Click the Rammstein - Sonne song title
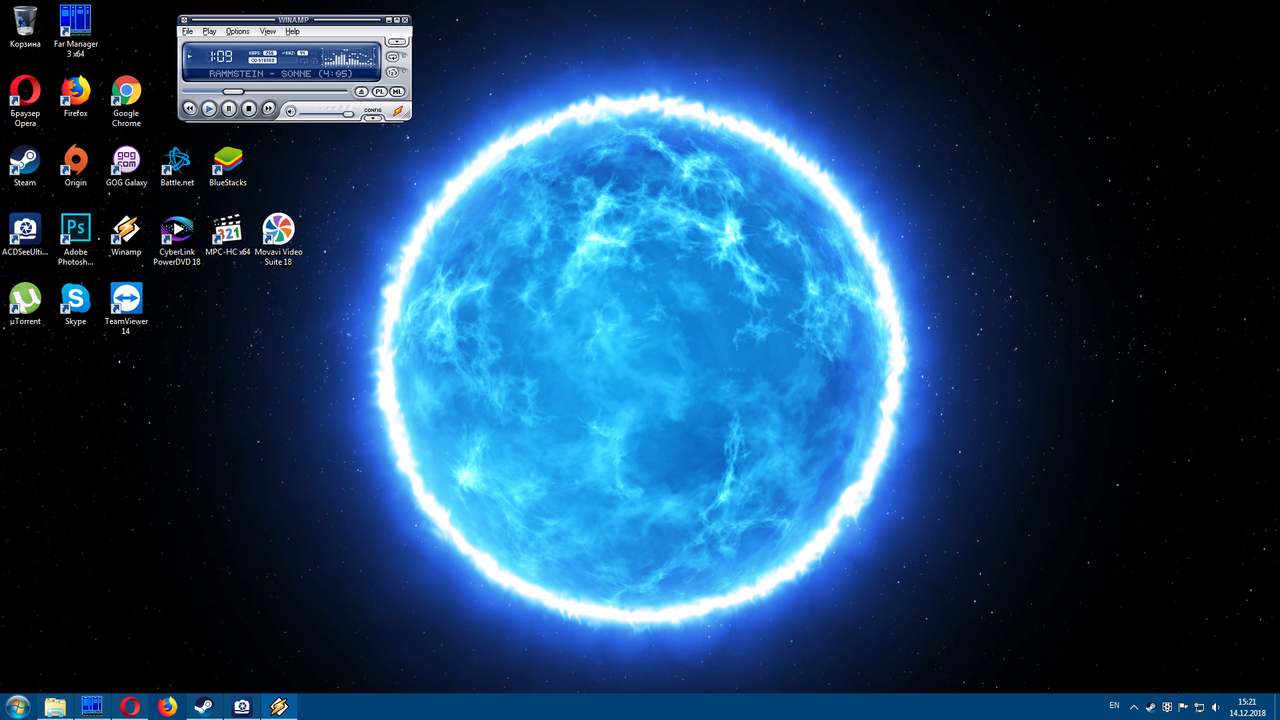The width and height of the screenshot is (1280, 720). point(281,74)
